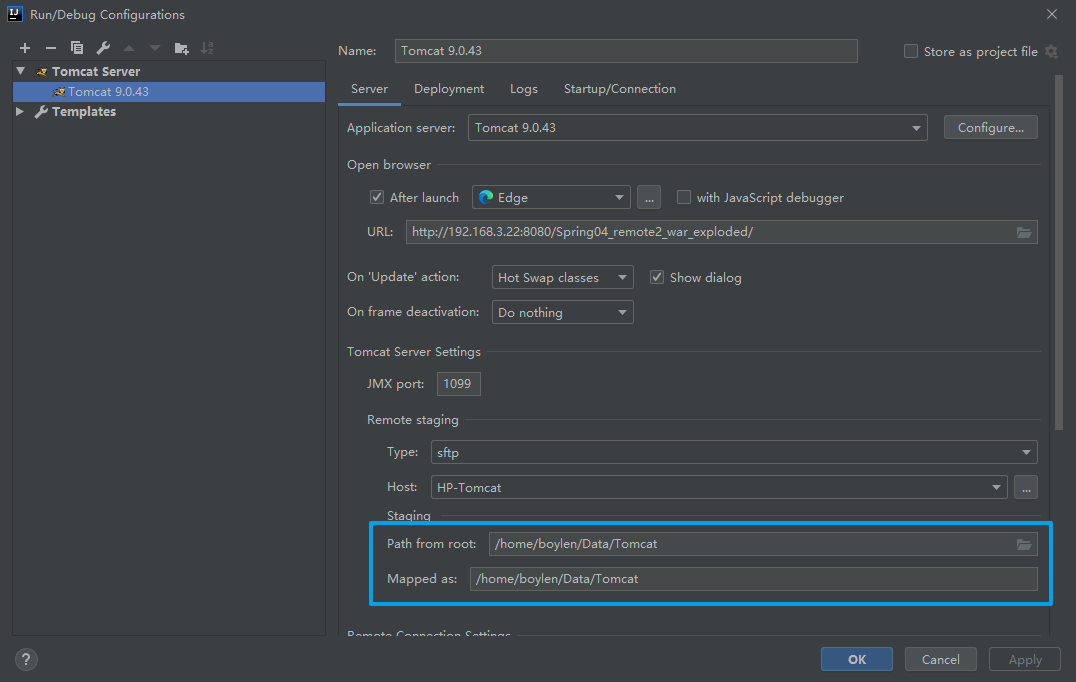Close the Run/Debug Configurations dialog

(1051, 14)
